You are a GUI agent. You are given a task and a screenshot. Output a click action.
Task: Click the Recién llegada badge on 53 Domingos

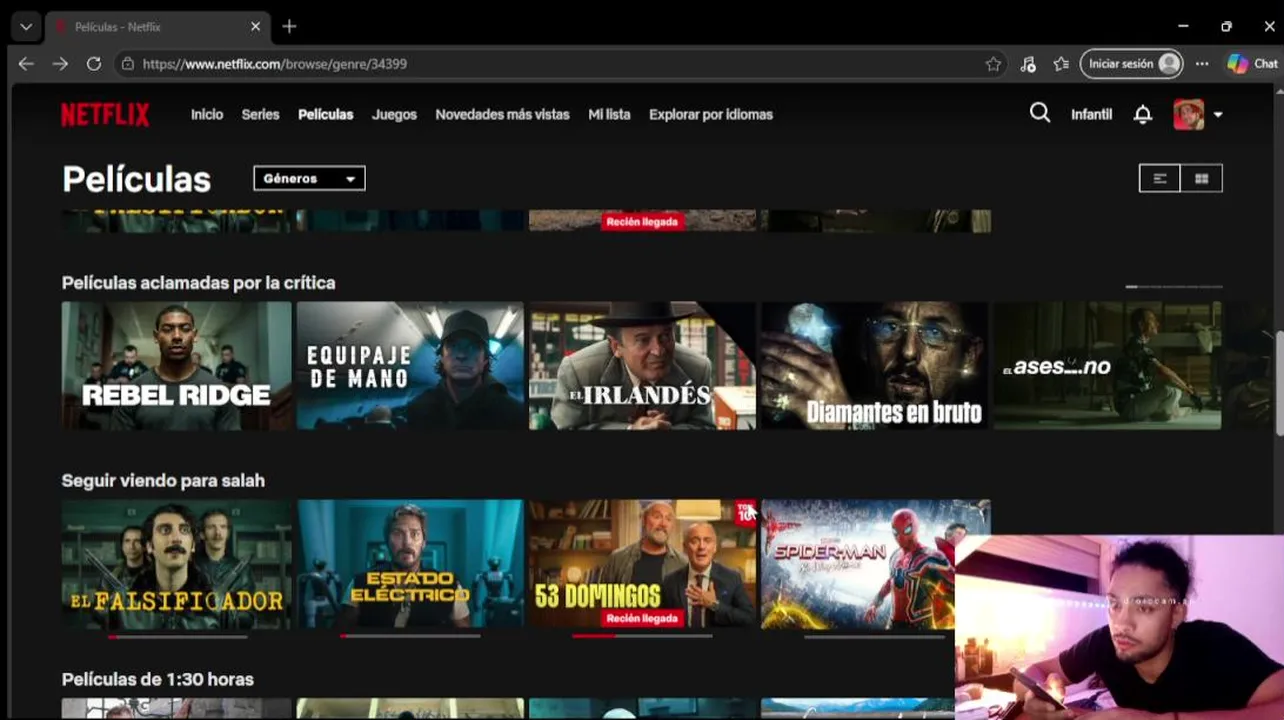[x=642, y=618]
